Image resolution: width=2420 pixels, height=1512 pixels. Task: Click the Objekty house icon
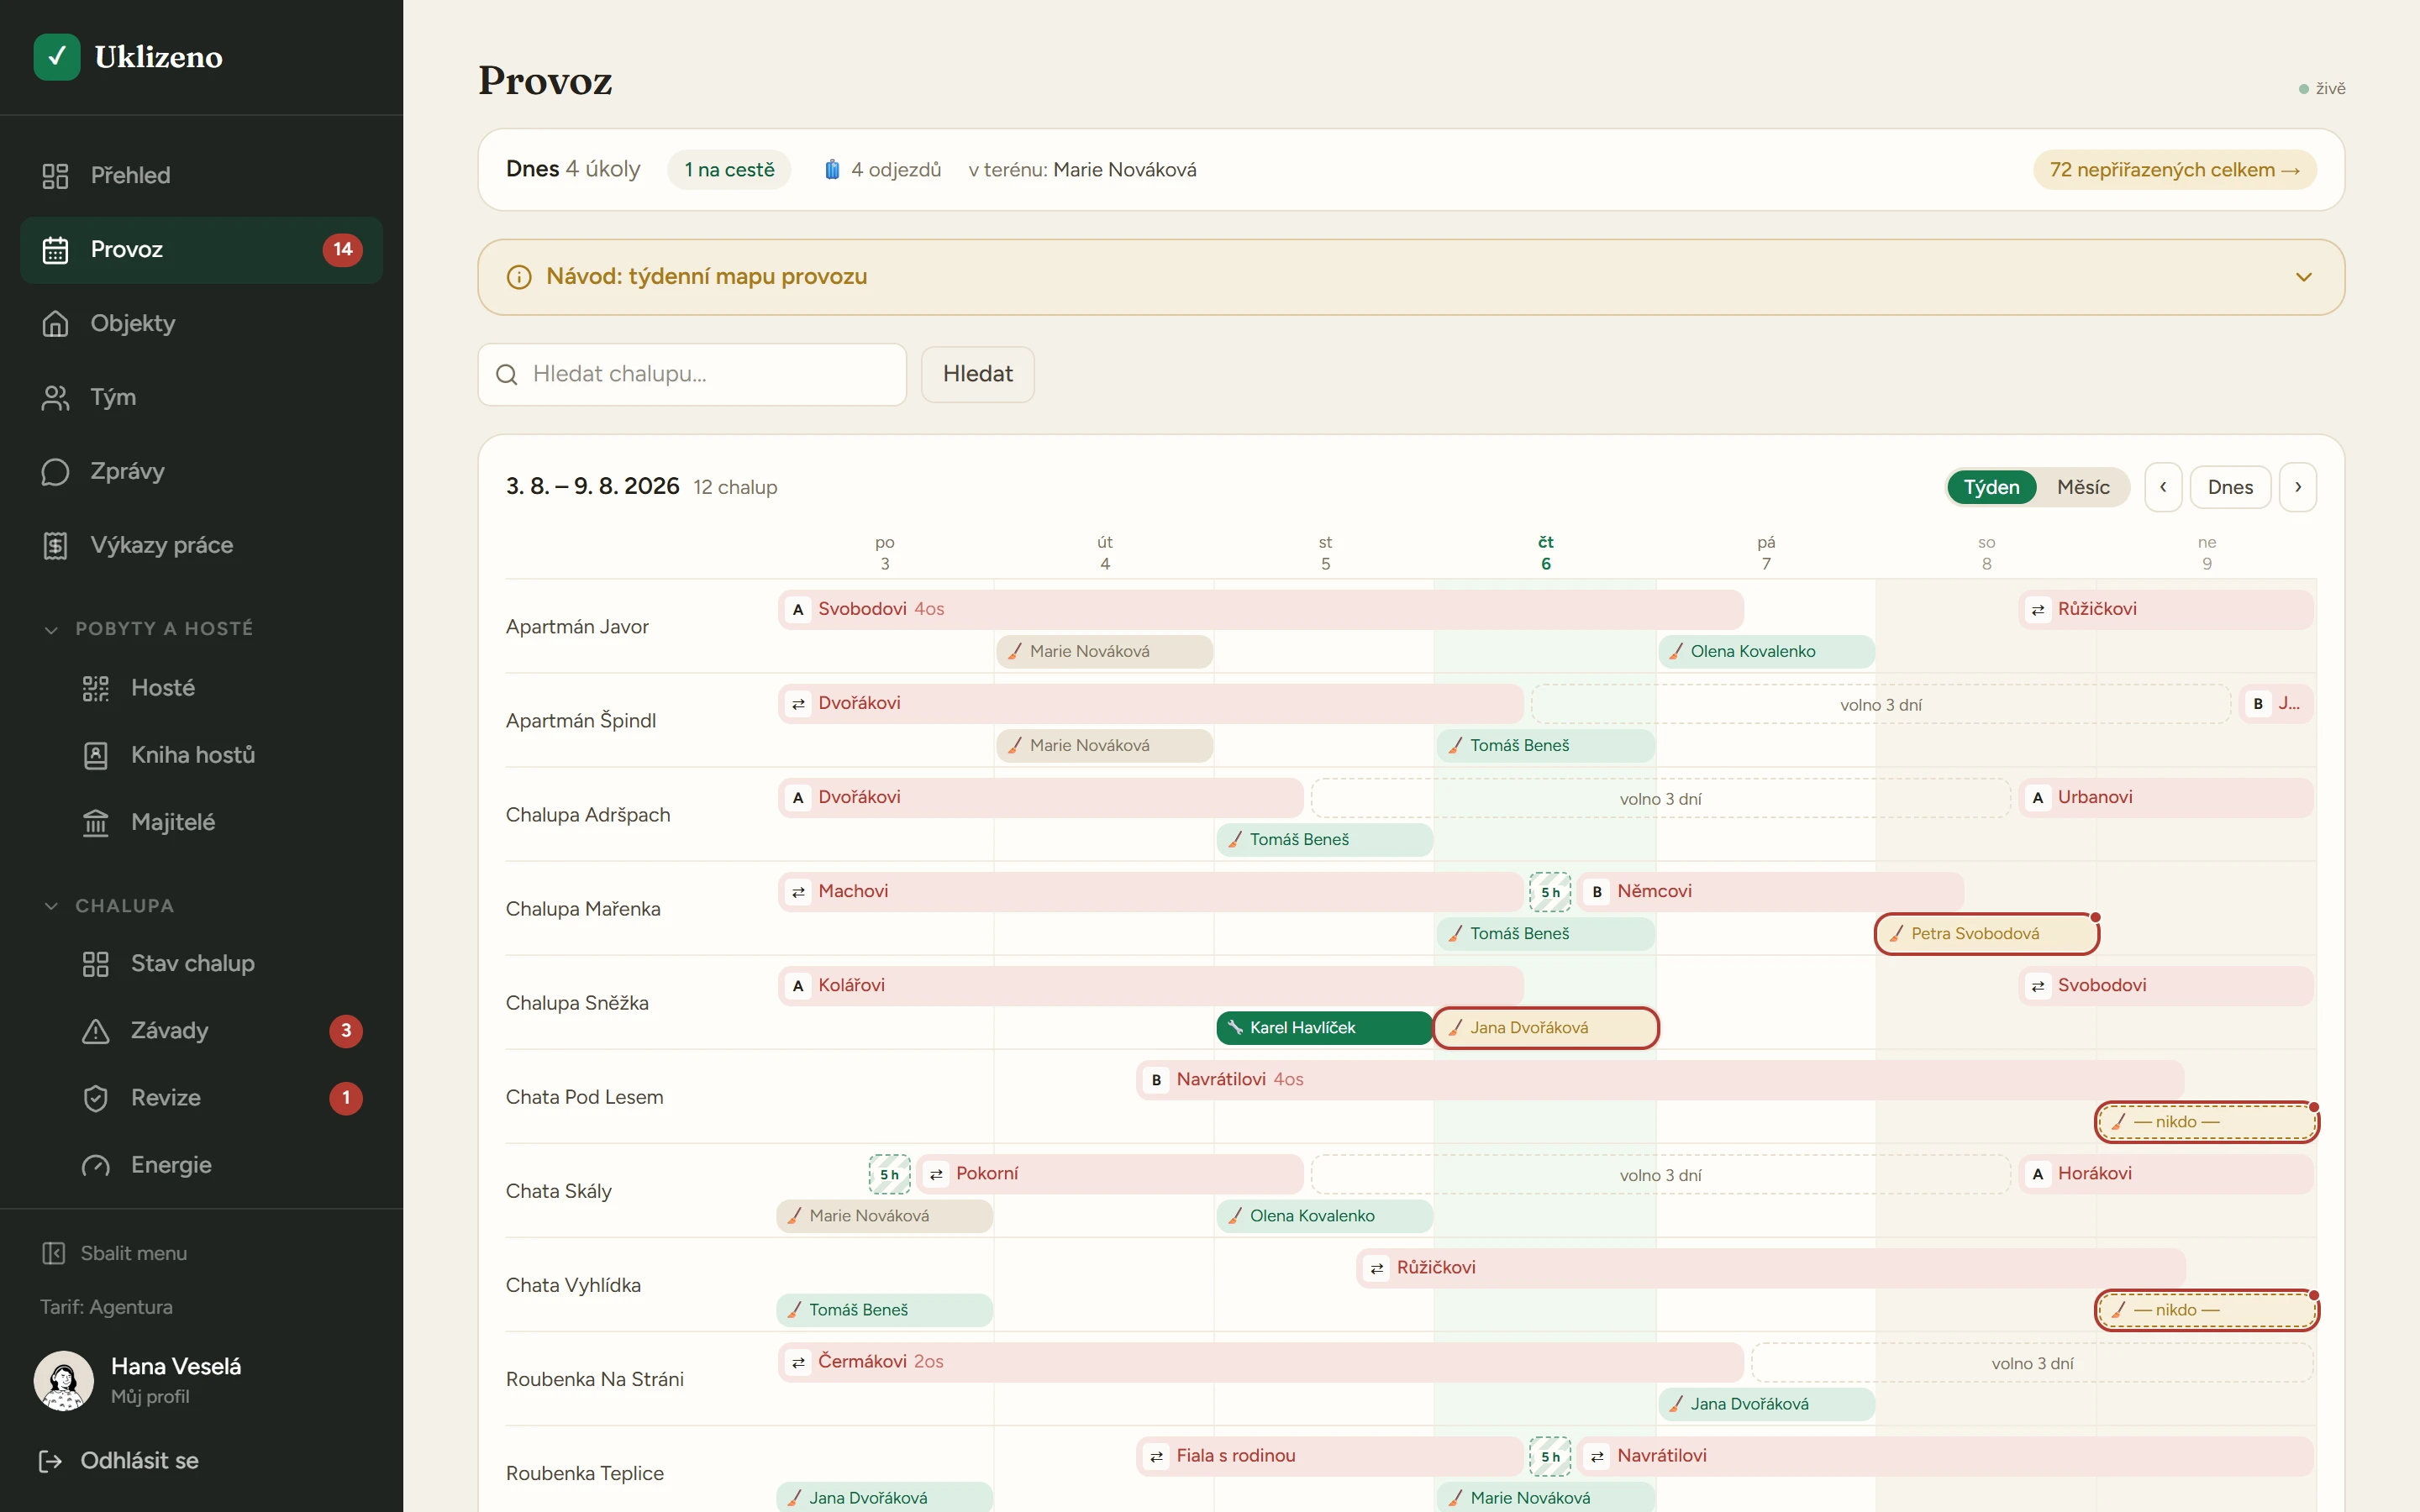(55, 324)
